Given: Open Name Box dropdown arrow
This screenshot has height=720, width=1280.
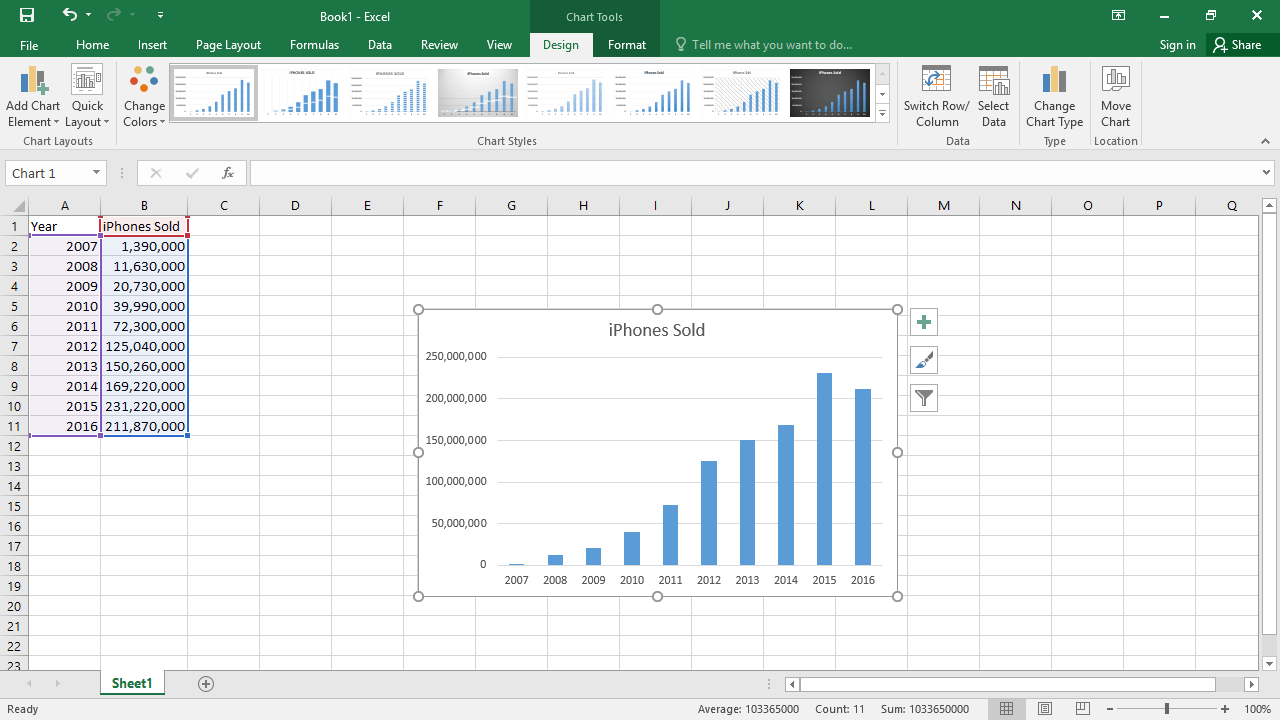Looking at the screenshot, I should tap(96, 173).
